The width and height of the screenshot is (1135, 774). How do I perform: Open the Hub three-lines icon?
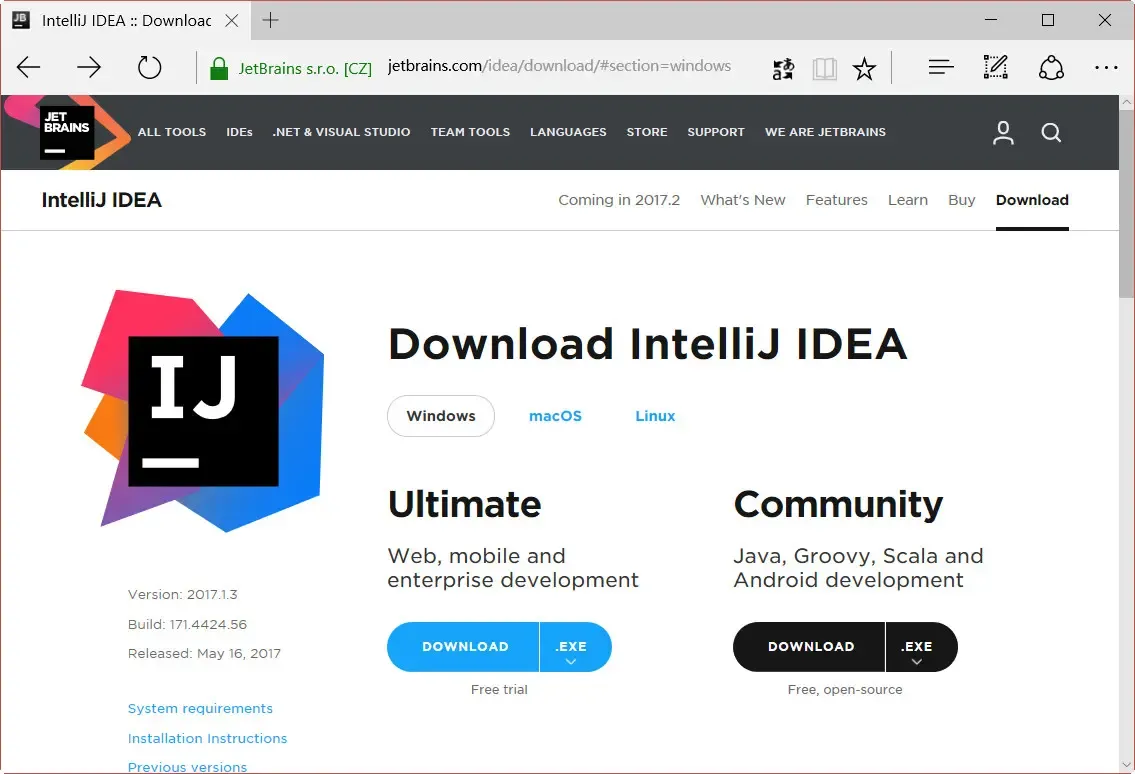point(941,67)
